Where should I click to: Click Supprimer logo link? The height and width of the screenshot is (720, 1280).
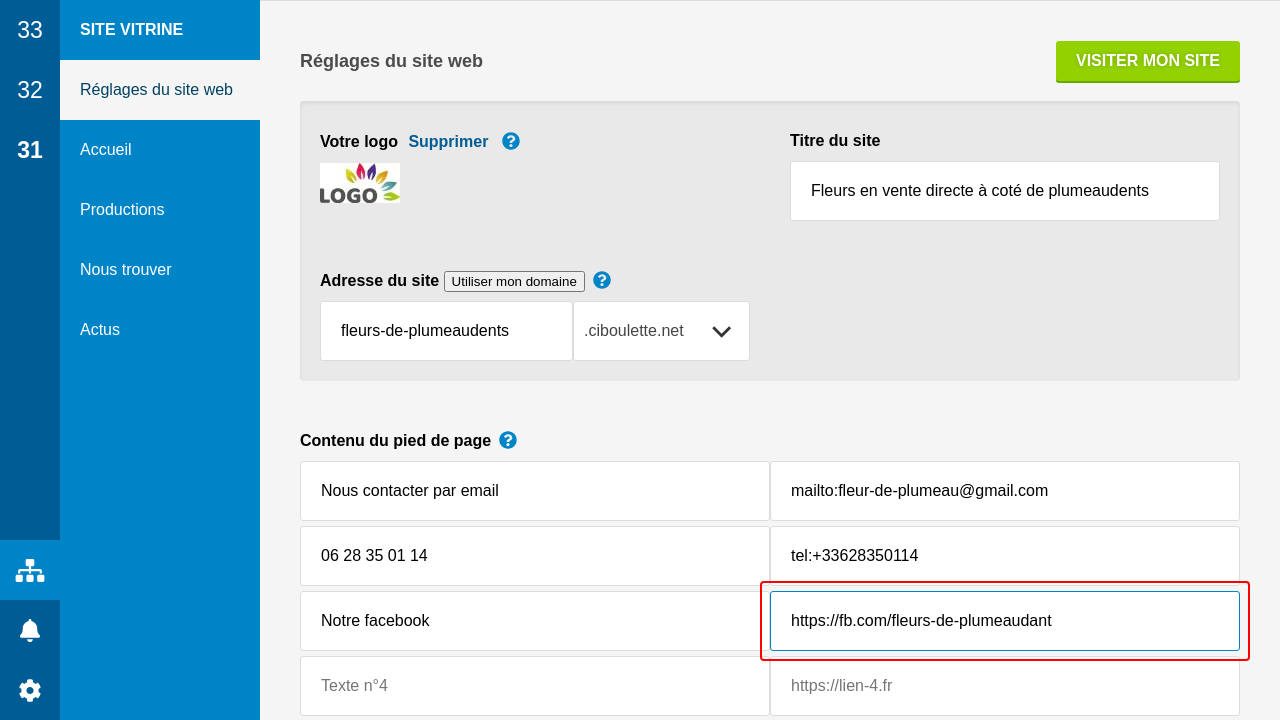(448, 141)
